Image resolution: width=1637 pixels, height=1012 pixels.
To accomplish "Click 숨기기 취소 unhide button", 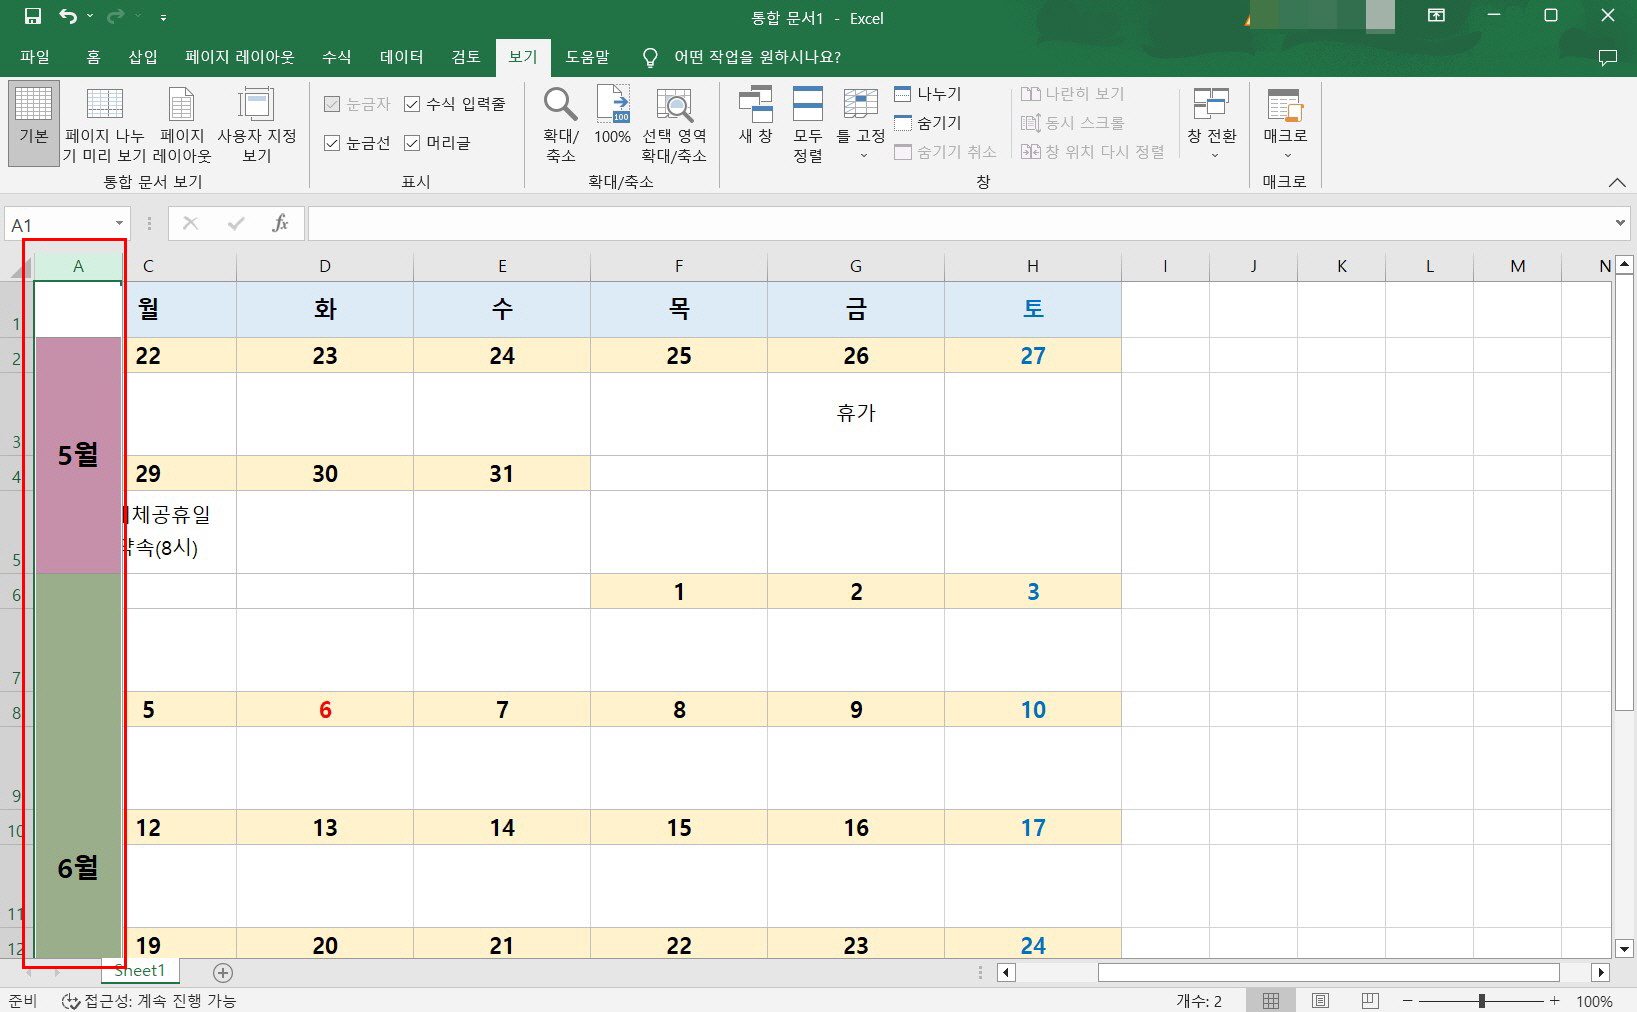I will 946,152.
